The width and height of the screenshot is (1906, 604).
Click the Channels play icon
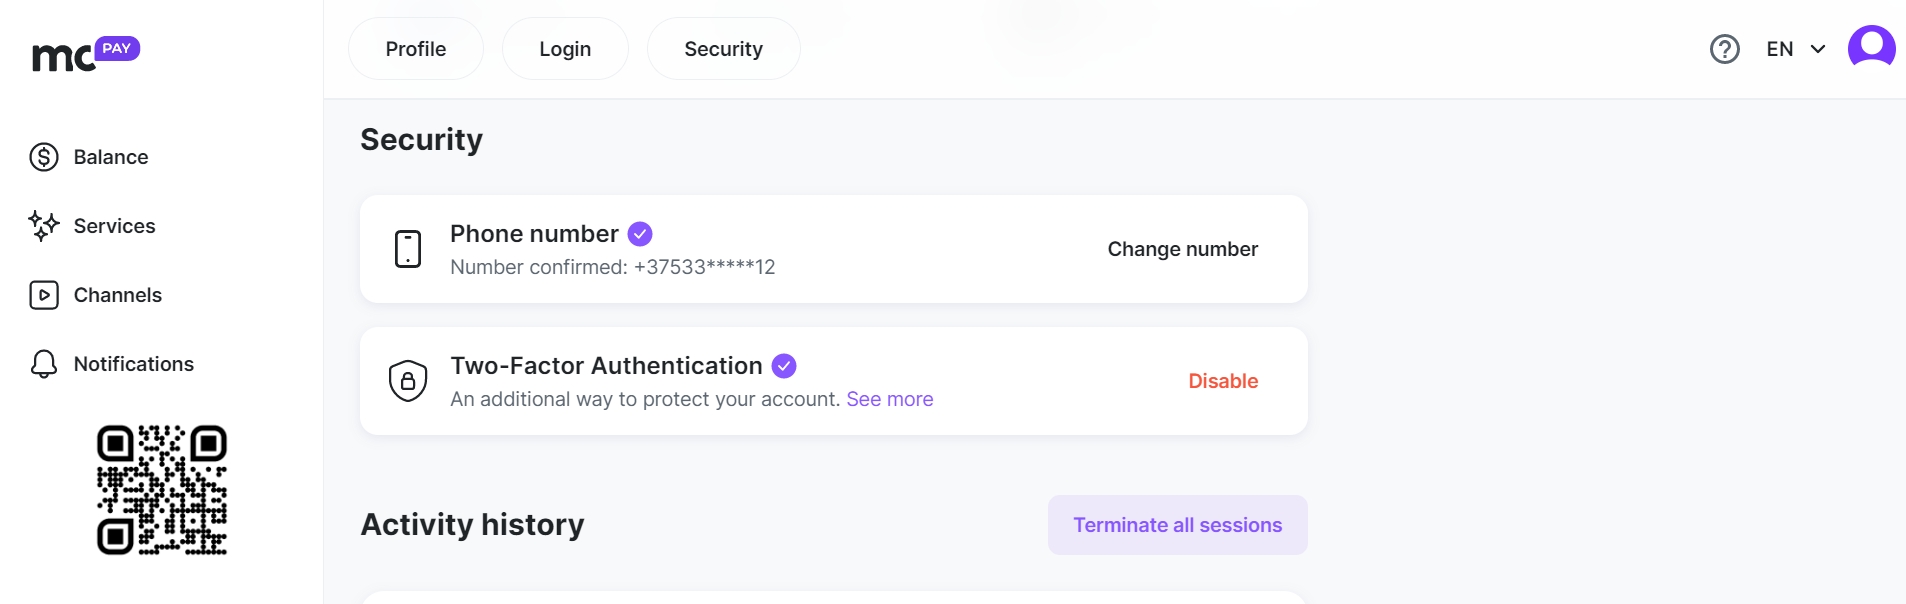pos(44,295)
